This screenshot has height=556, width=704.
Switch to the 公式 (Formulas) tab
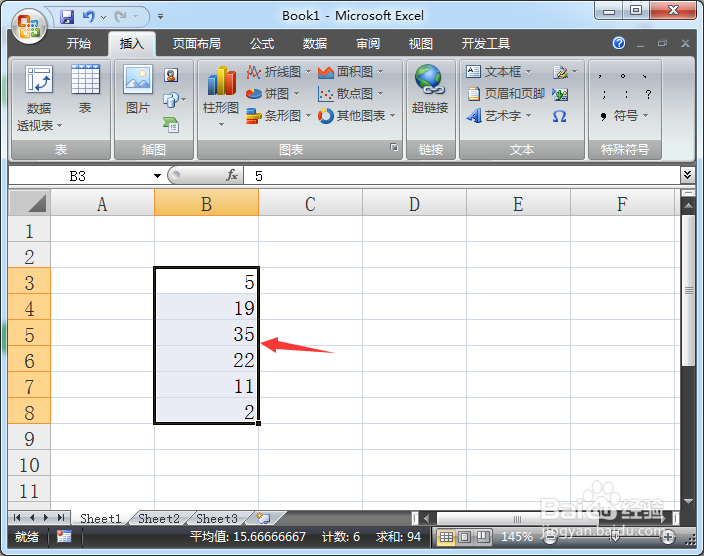pyautogui.click(x=262, y=44)
